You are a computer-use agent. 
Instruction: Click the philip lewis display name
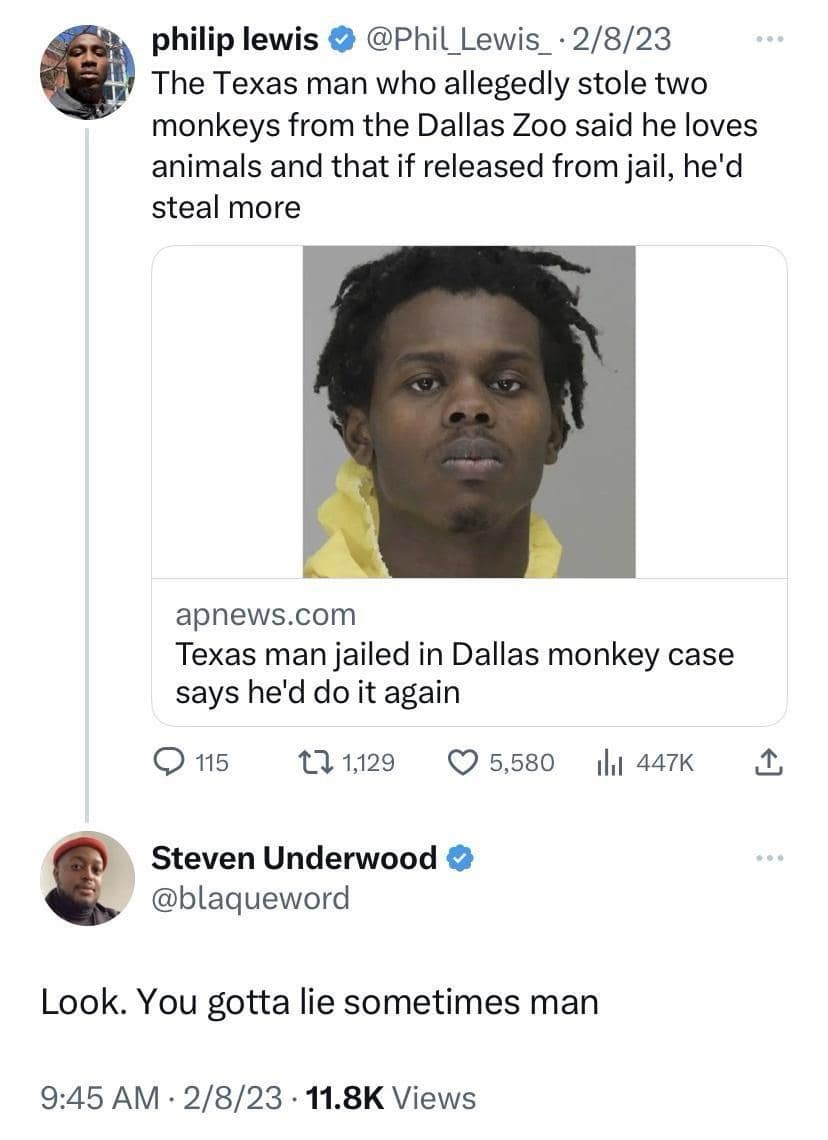pos(235,39)
